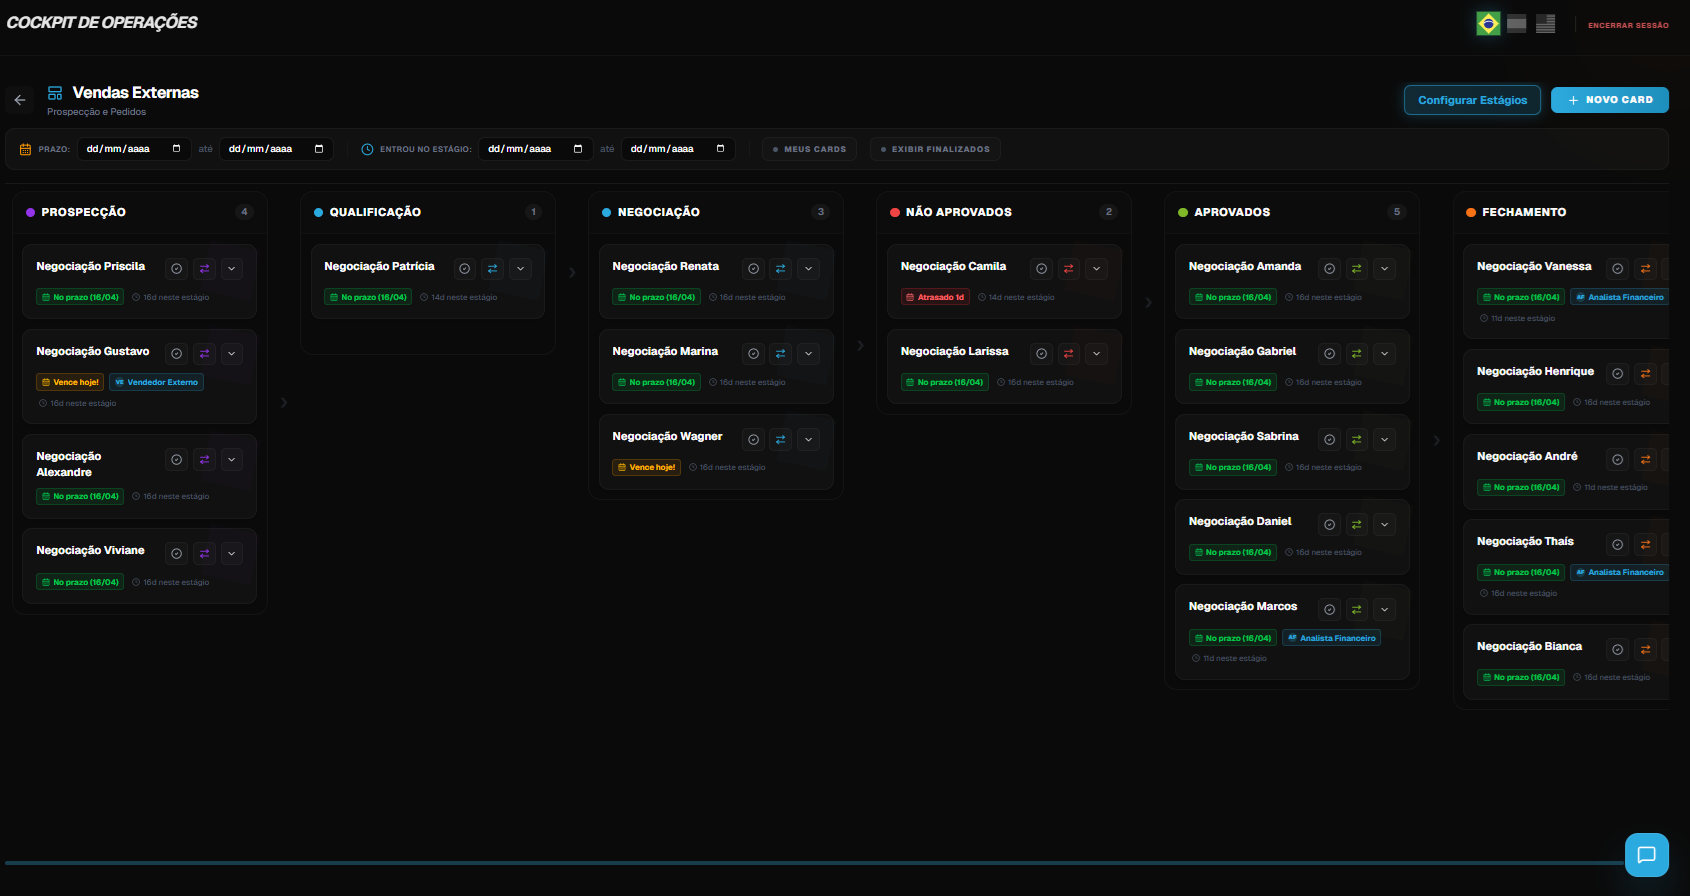Open the Entrou no Estágio start date field
The height and width of the screenshot is (896, 1690).
(536, 149)
